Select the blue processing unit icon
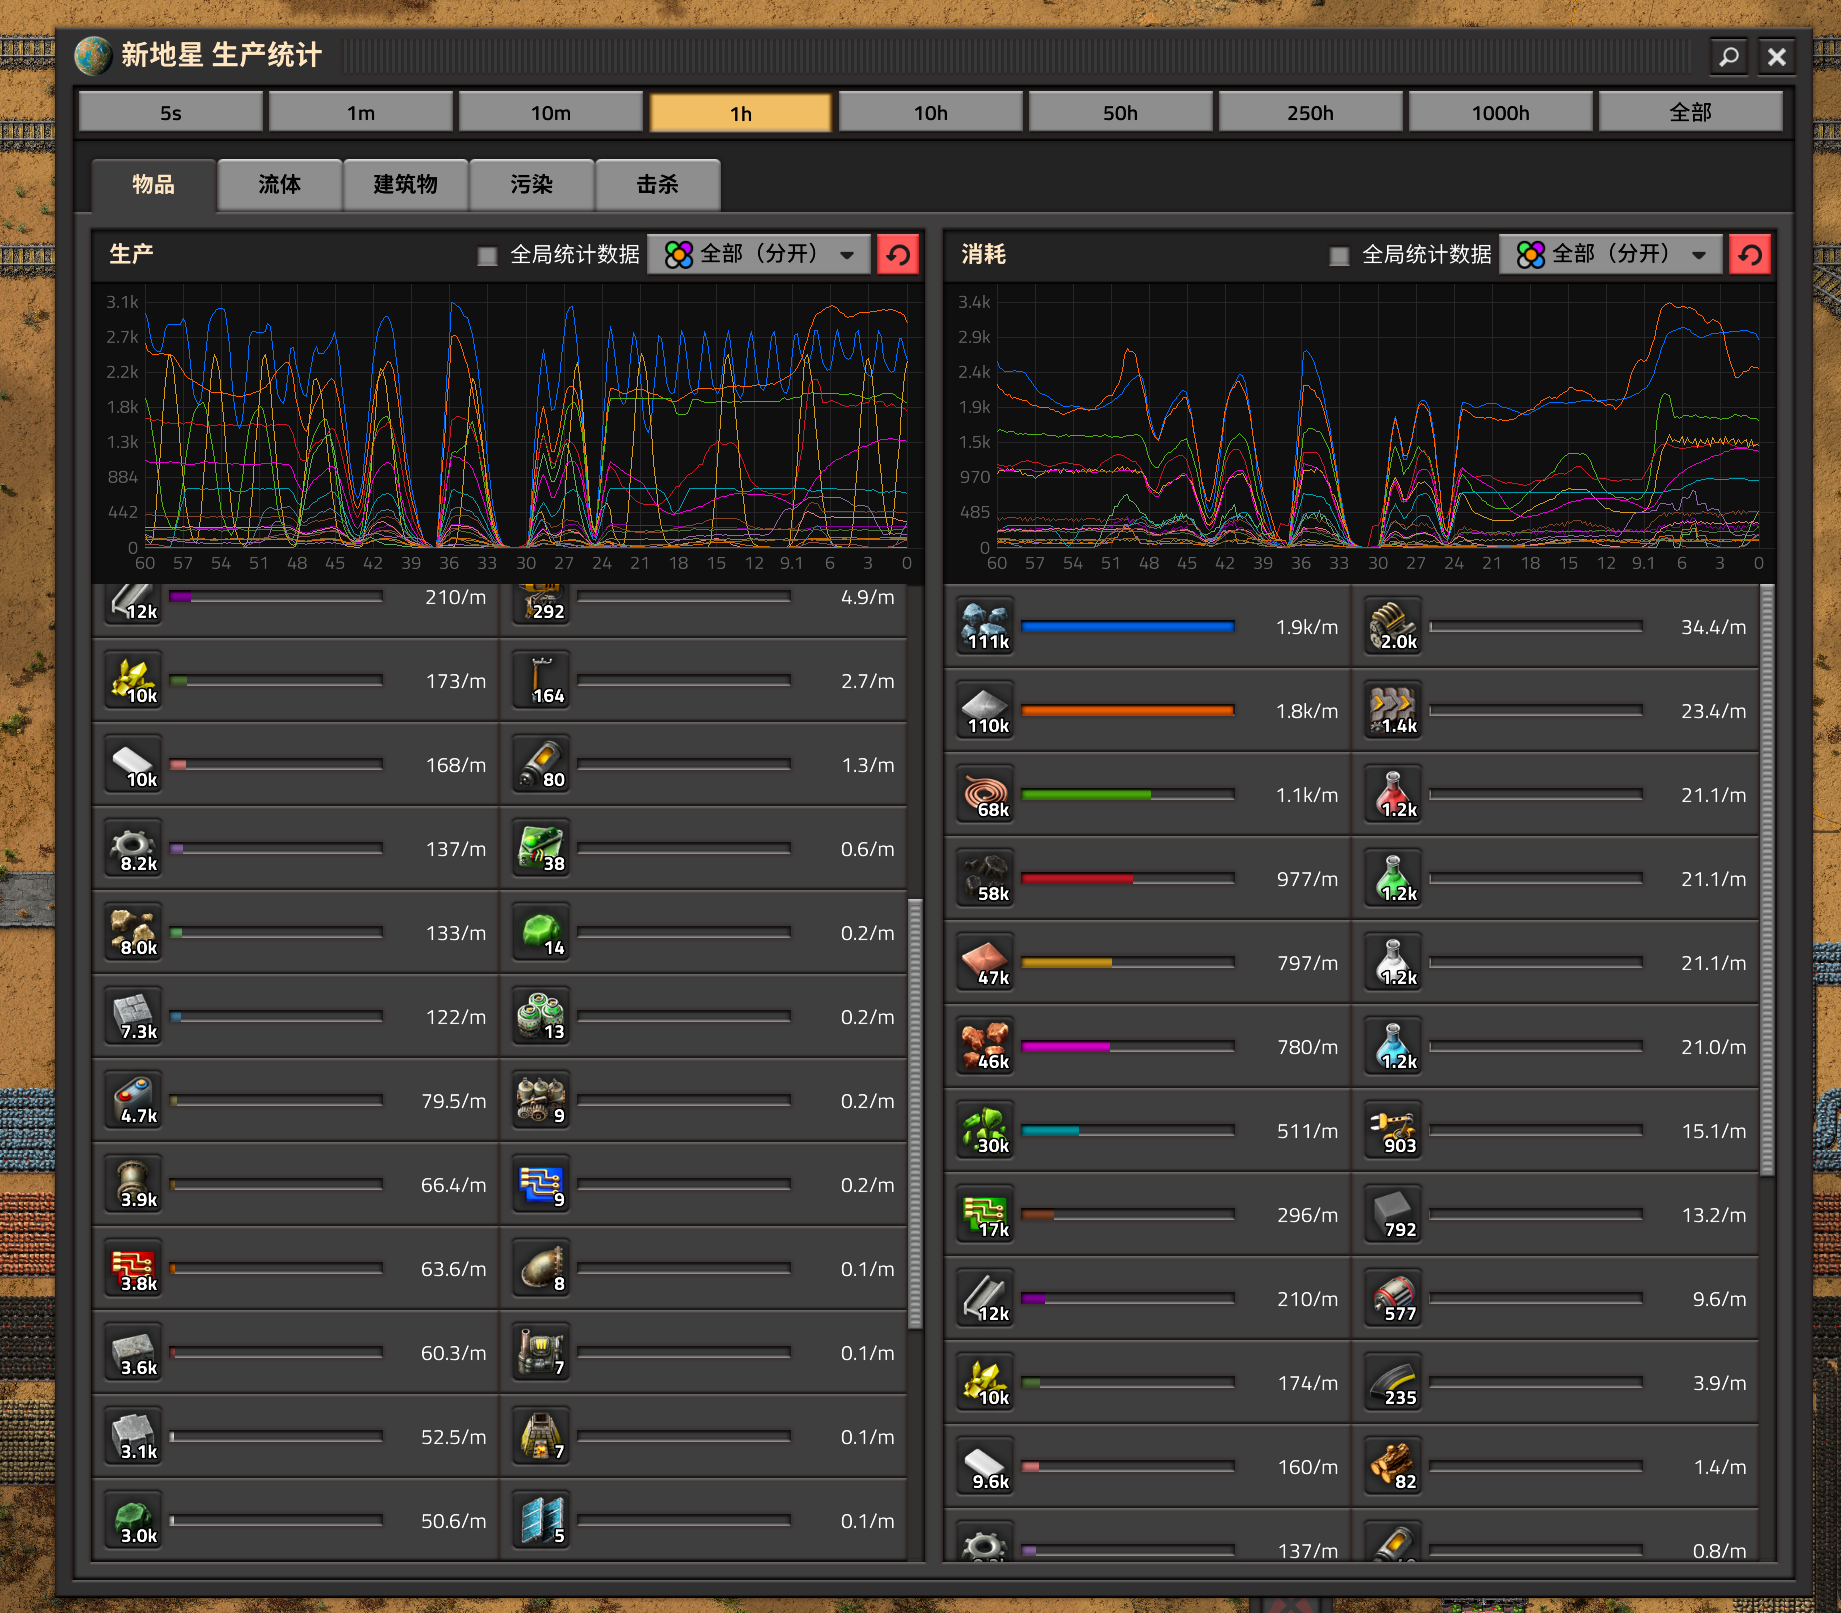 (x=541, y=1185)
